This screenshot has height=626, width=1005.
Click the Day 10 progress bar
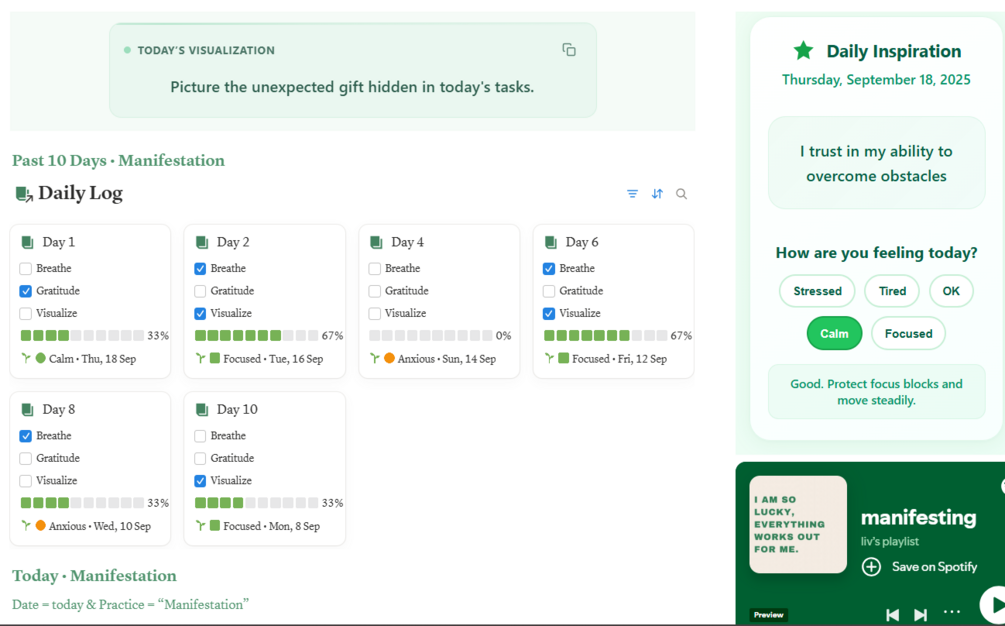pos(257,503)
